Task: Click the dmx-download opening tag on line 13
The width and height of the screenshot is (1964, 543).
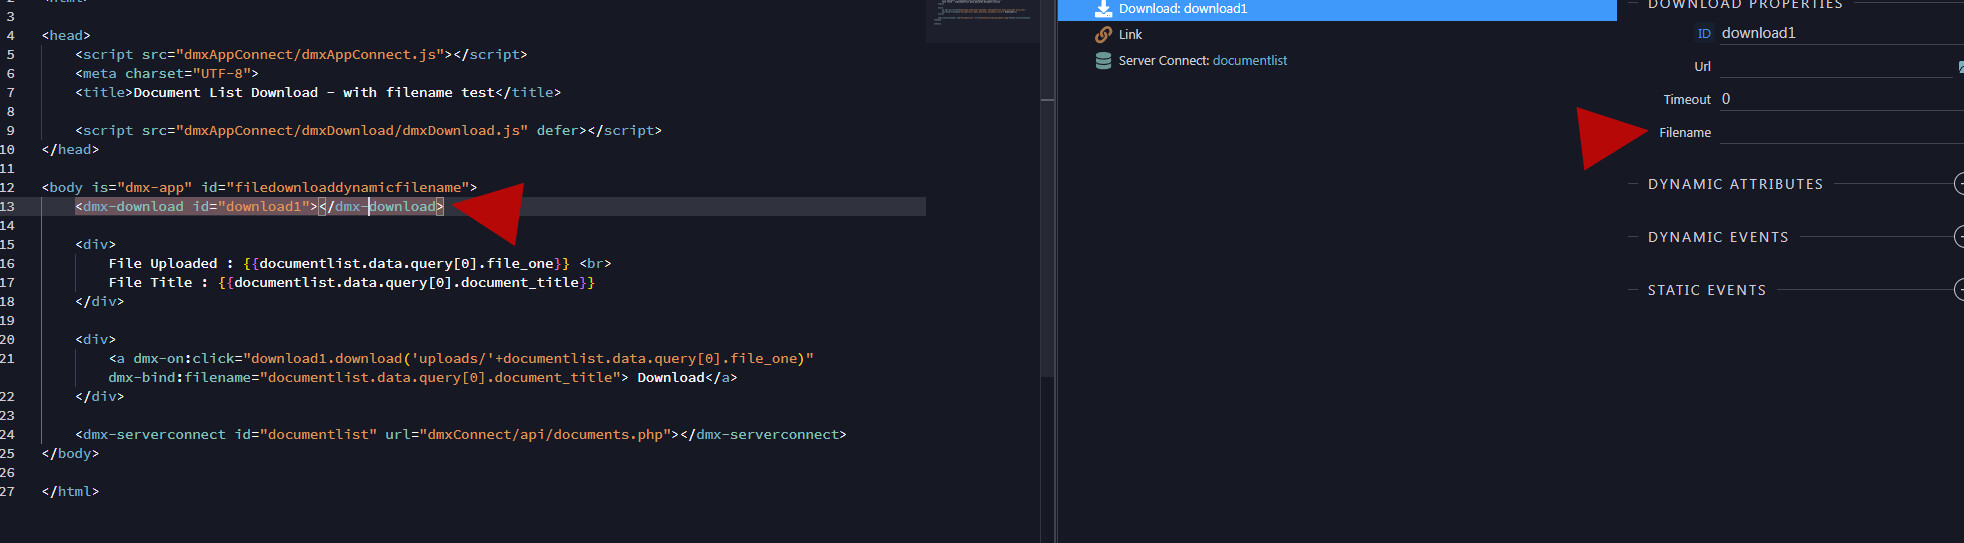Action: click(x=196, y=206)
